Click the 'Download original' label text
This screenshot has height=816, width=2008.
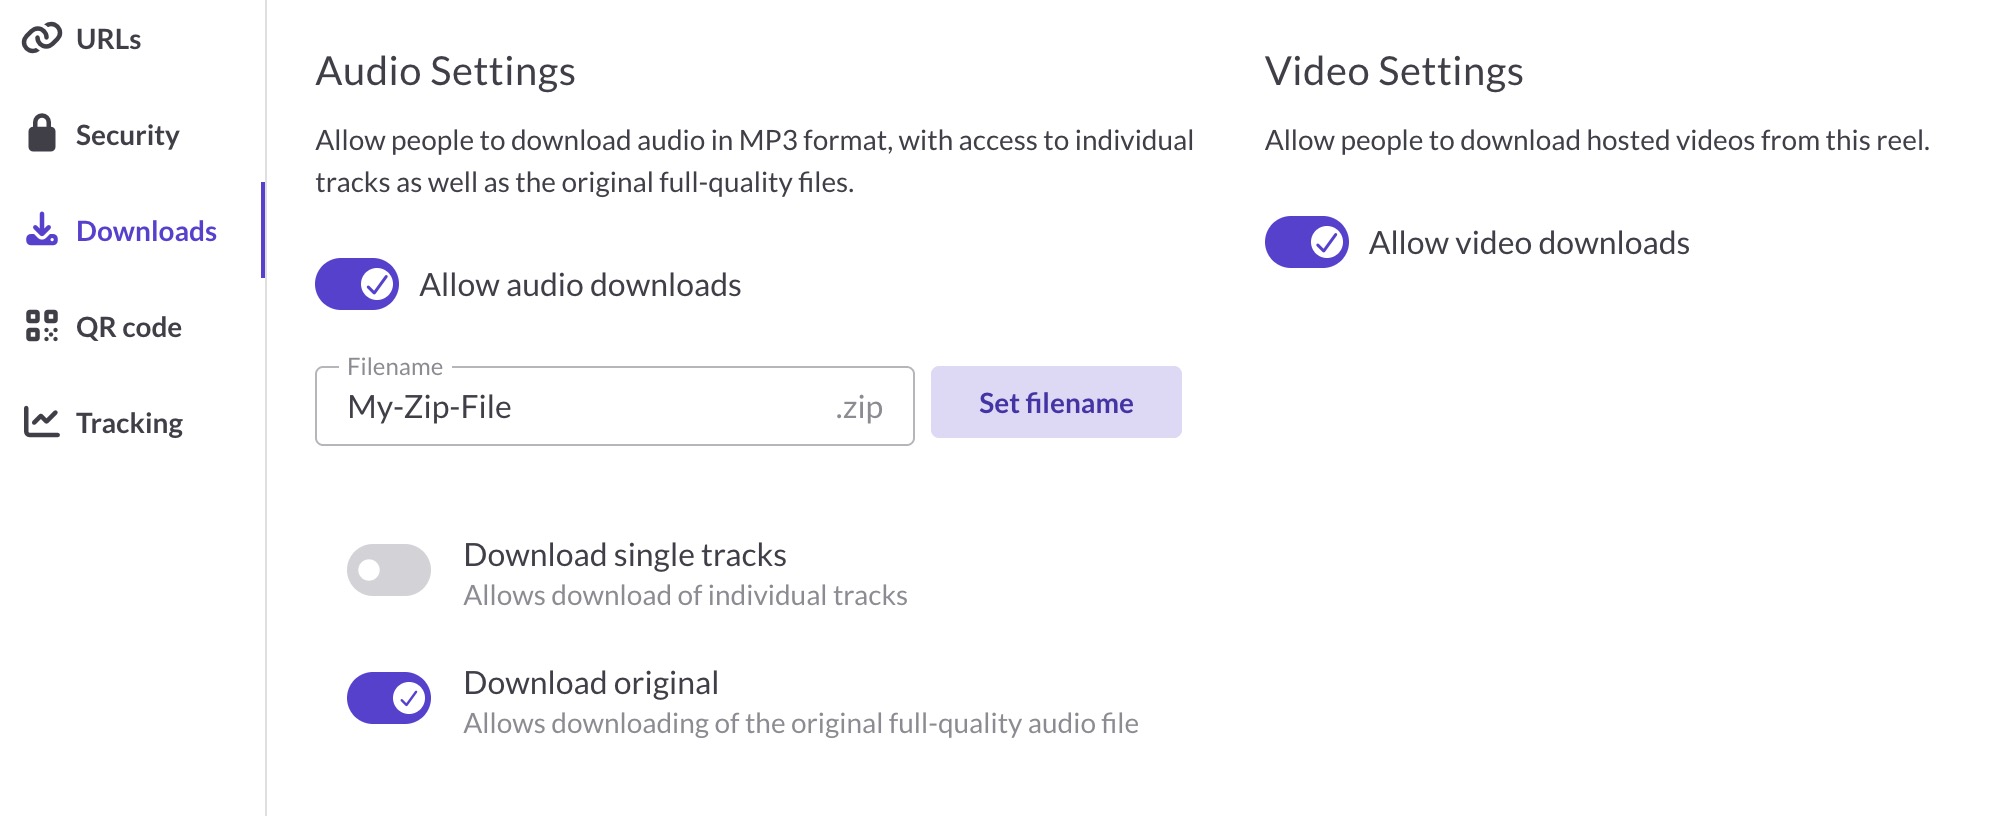591,683
